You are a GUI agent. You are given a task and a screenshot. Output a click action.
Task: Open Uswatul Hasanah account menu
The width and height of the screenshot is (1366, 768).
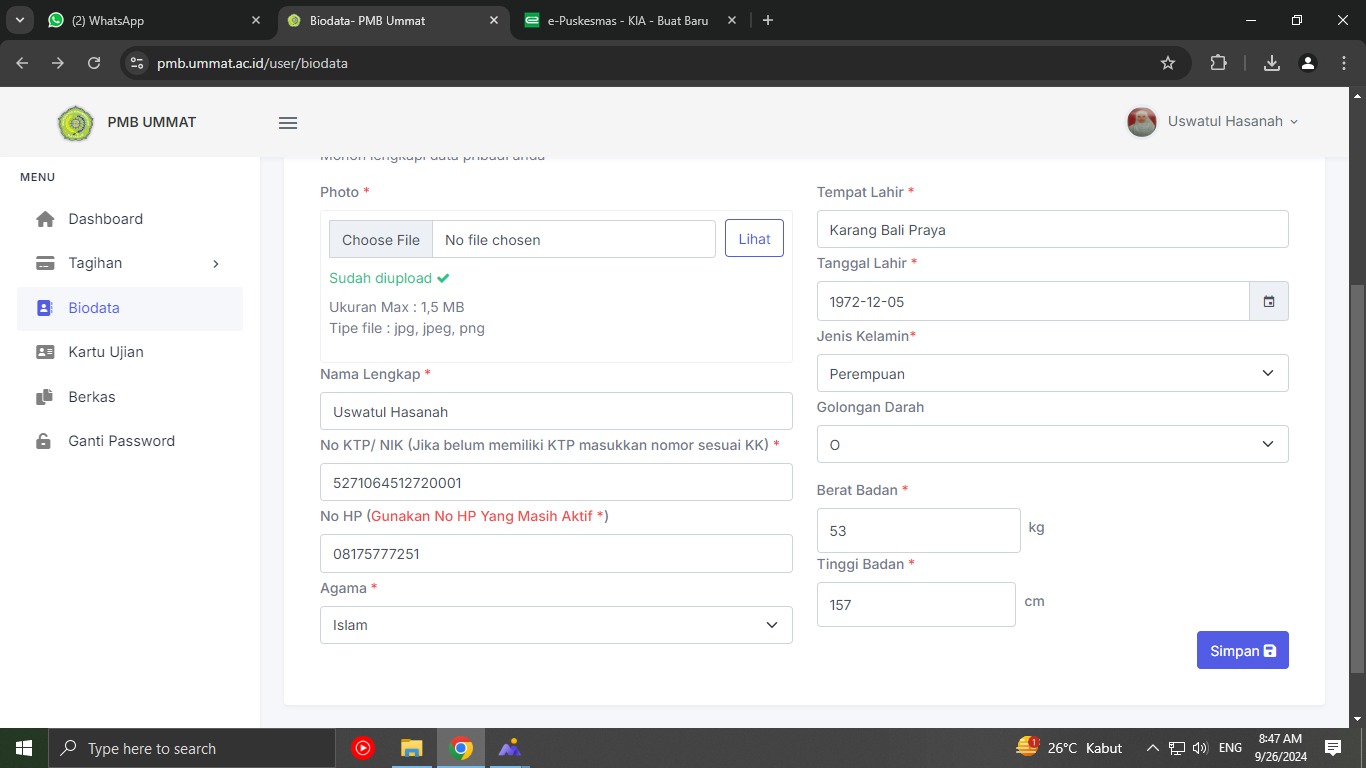coord(1231,122)
